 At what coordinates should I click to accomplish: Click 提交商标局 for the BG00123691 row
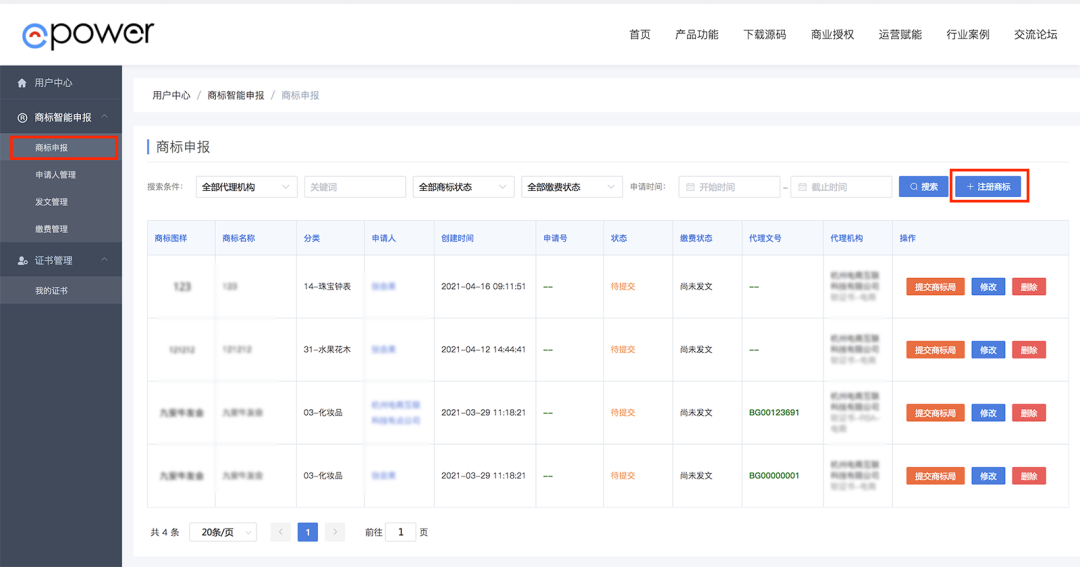pos(935,413)
